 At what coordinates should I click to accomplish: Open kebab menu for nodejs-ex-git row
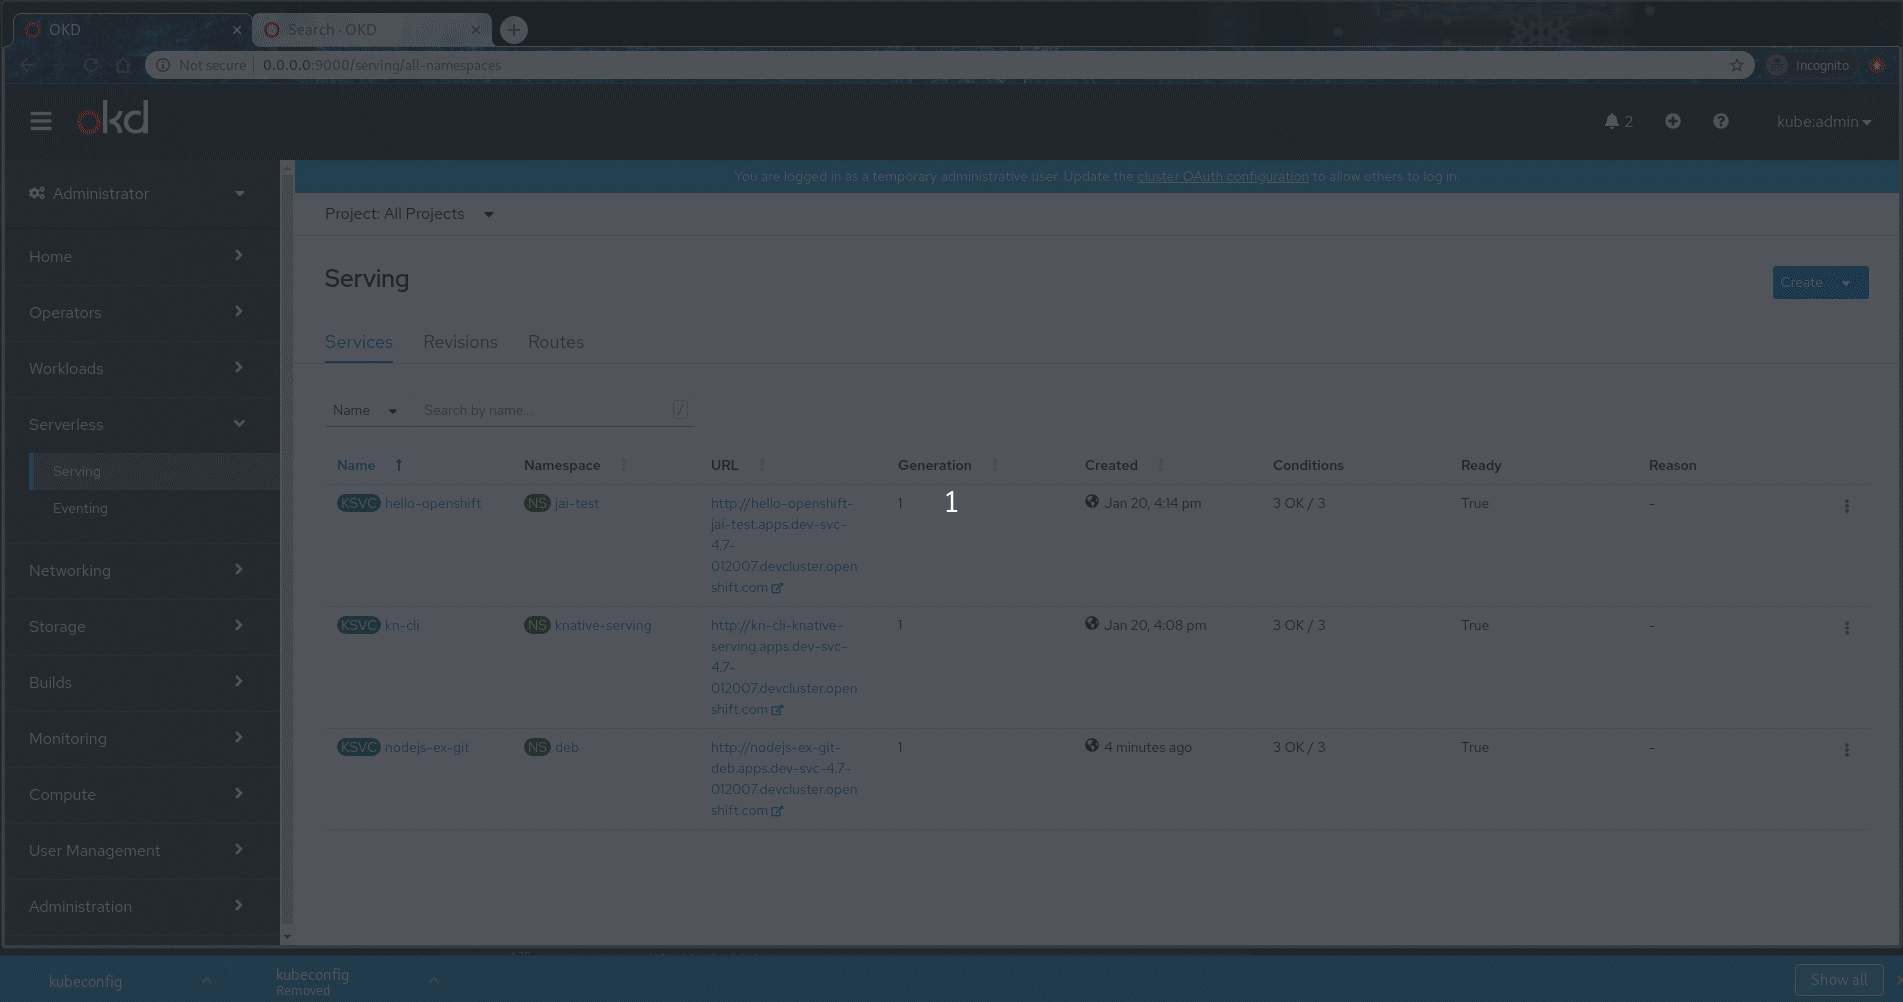1847,750
